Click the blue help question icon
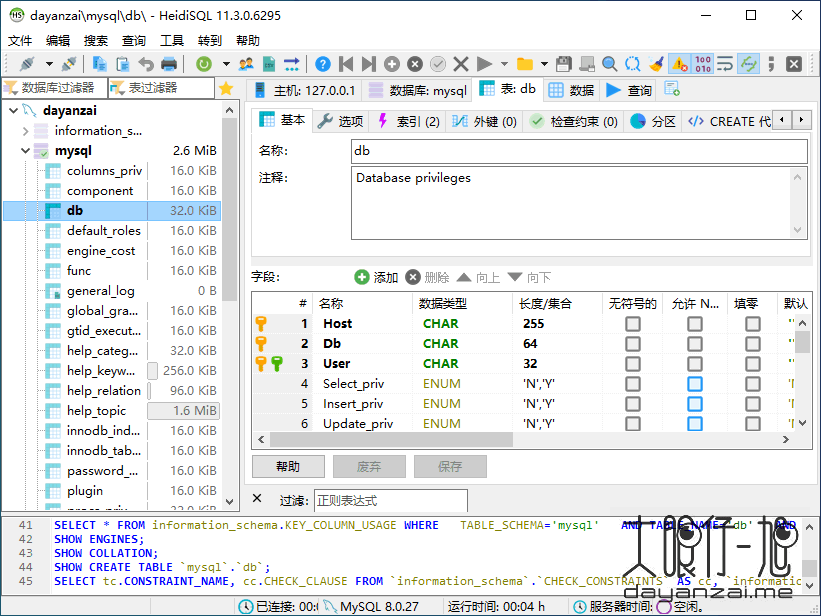The image size is (821, 616). coord(323,64)
